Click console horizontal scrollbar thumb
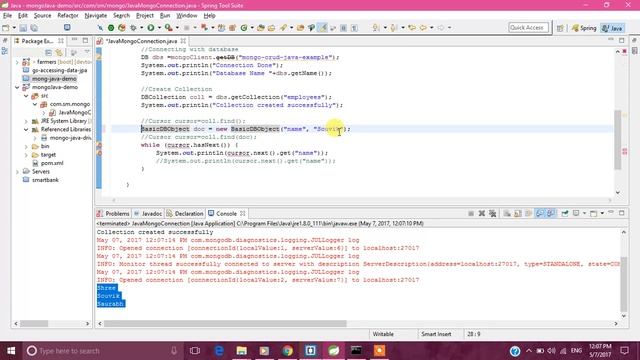Image resolution: width=640 pixels, height=360 pixels. click(225, 324)
